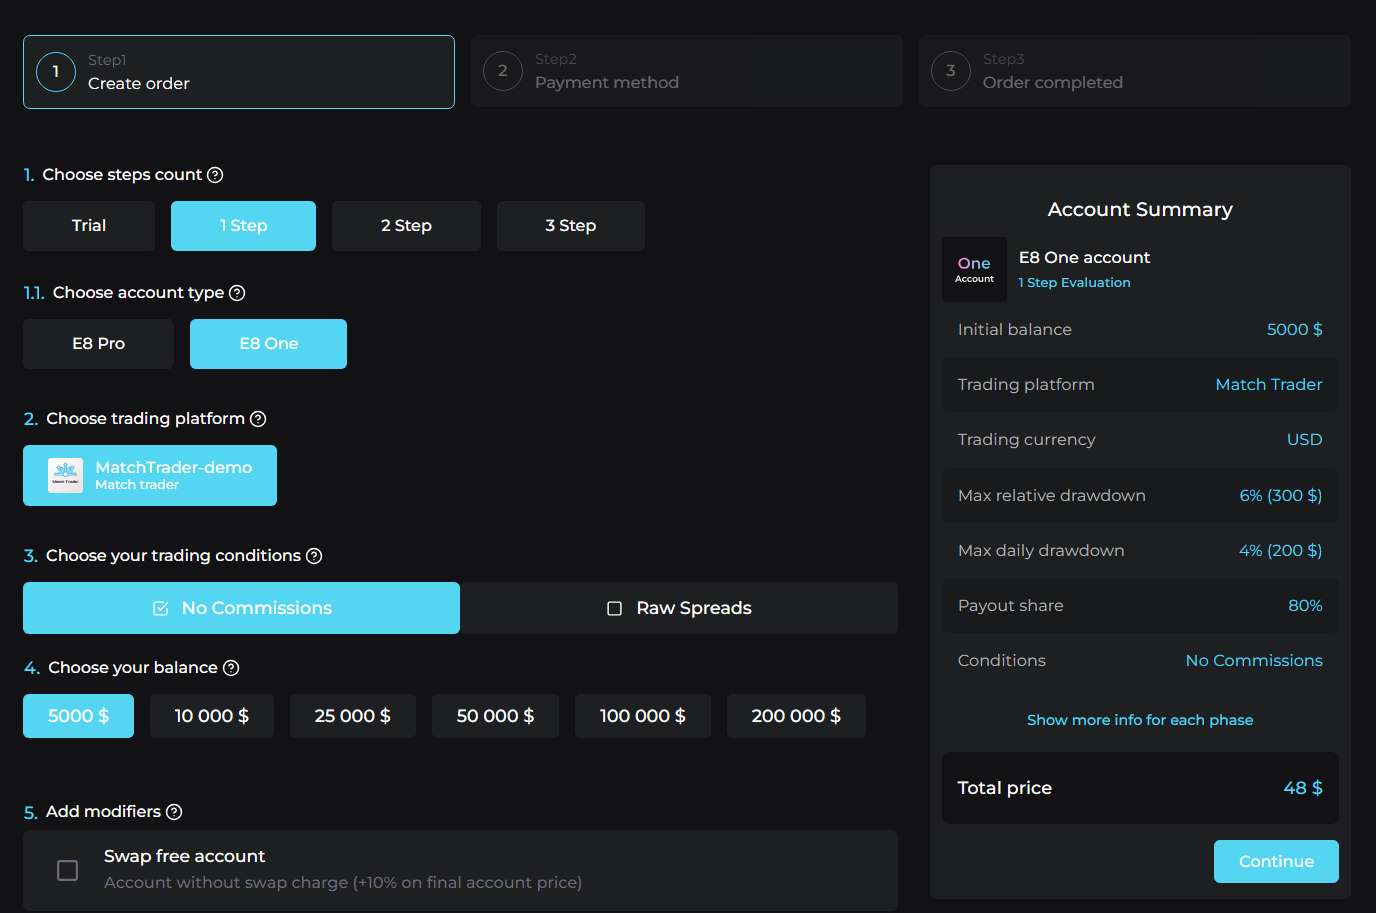
Task: Click the Step 2 circle number icon
Action: click(x=503, y=71)
